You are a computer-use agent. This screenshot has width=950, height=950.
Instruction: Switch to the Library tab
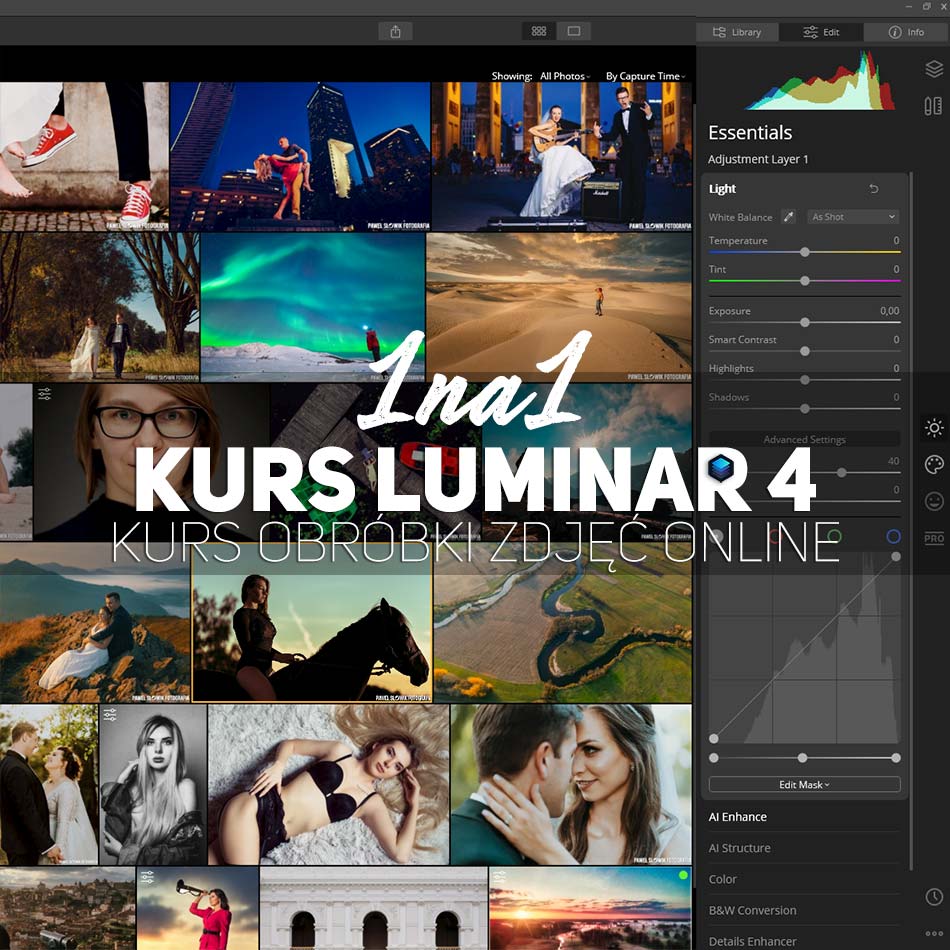(737, 32)
